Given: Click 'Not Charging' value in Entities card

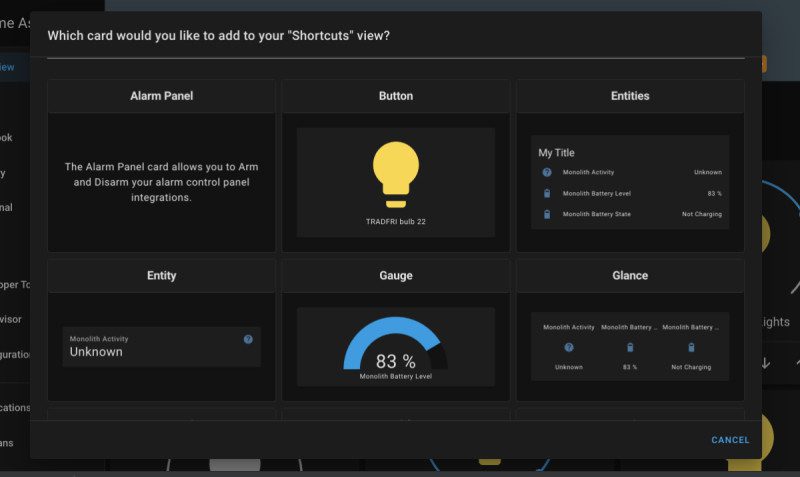Looking at the screenshot, I should pos(702,214).
